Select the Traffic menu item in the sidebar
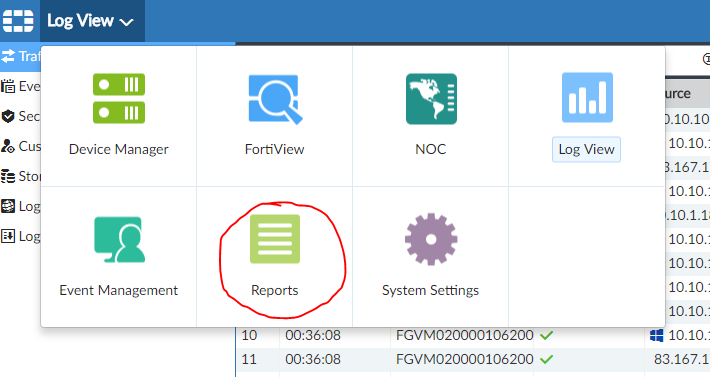Screen dimensions: 710x377 coord(20,57)
